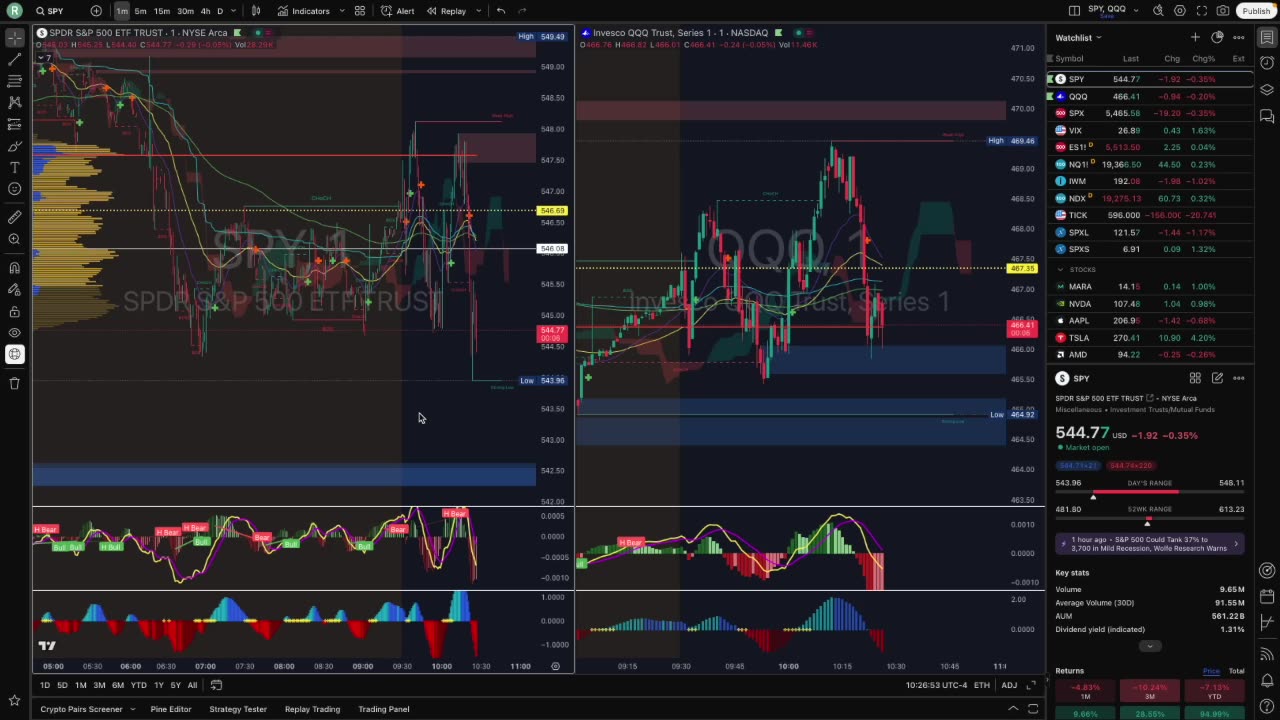Expand the Key stats chevron
1280x720 pixels.
pyautogui.click(x=1149, y=646)
